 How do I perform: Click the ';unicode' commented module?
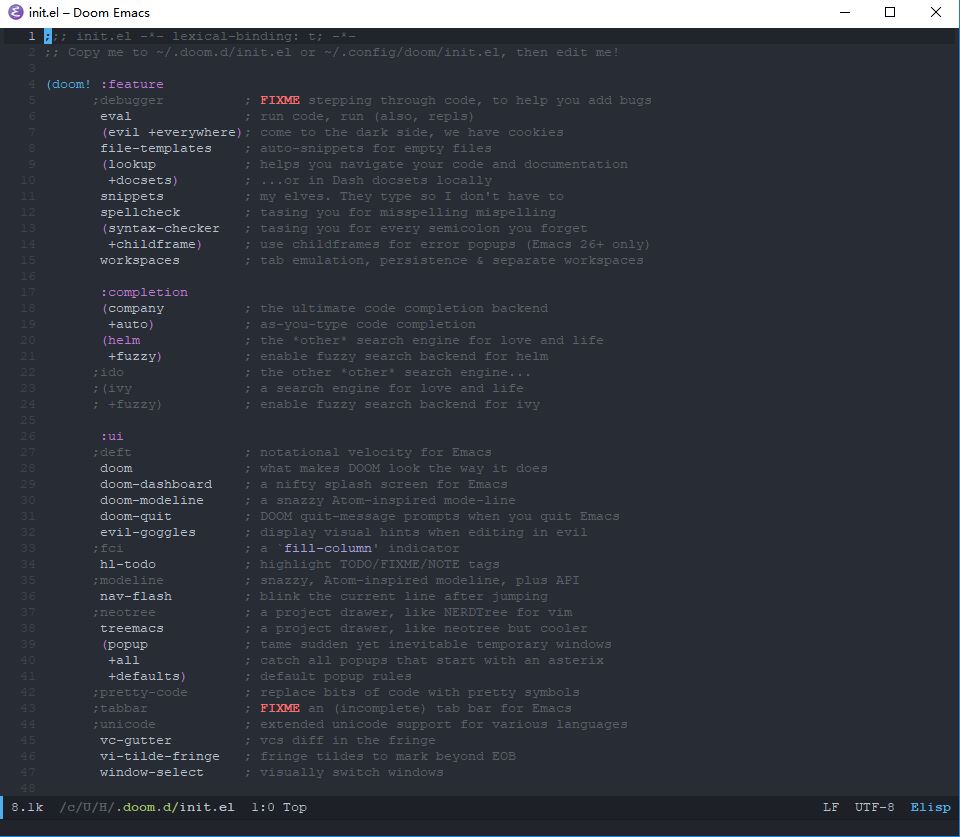[124, 724]
